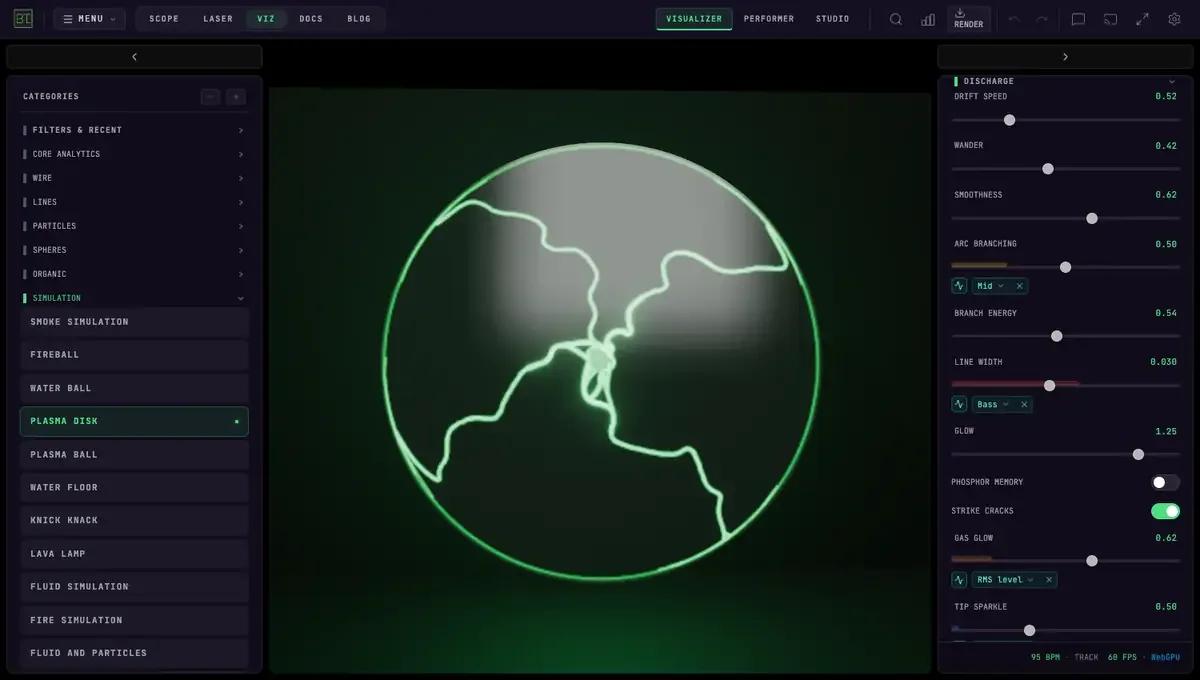
Task: Click the plus button in Categories header
Action: [236, 97]
